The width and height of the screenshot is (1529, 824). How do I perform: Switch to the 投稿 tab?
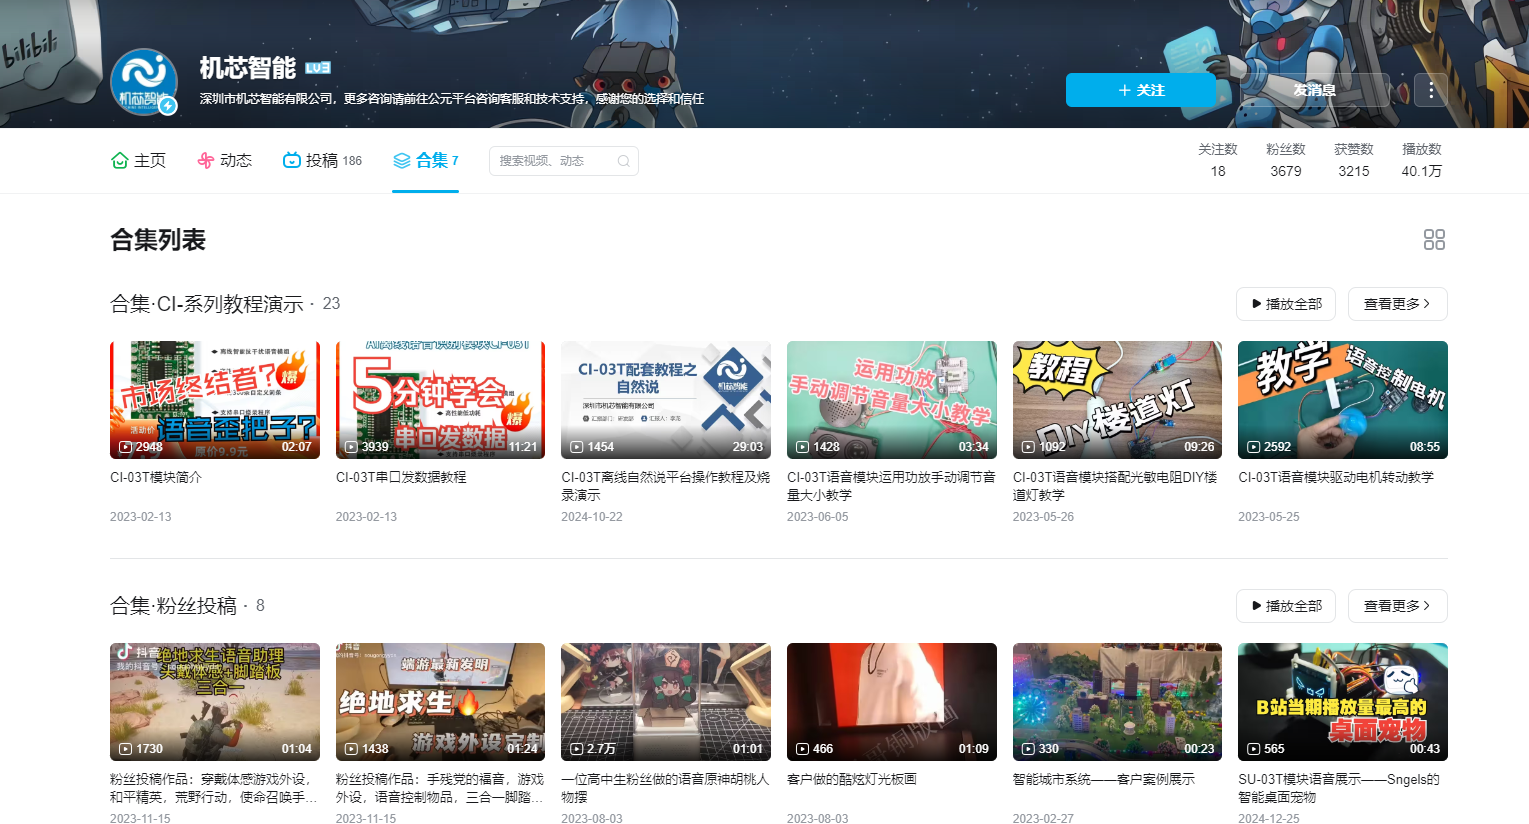(x=323, y=160)
